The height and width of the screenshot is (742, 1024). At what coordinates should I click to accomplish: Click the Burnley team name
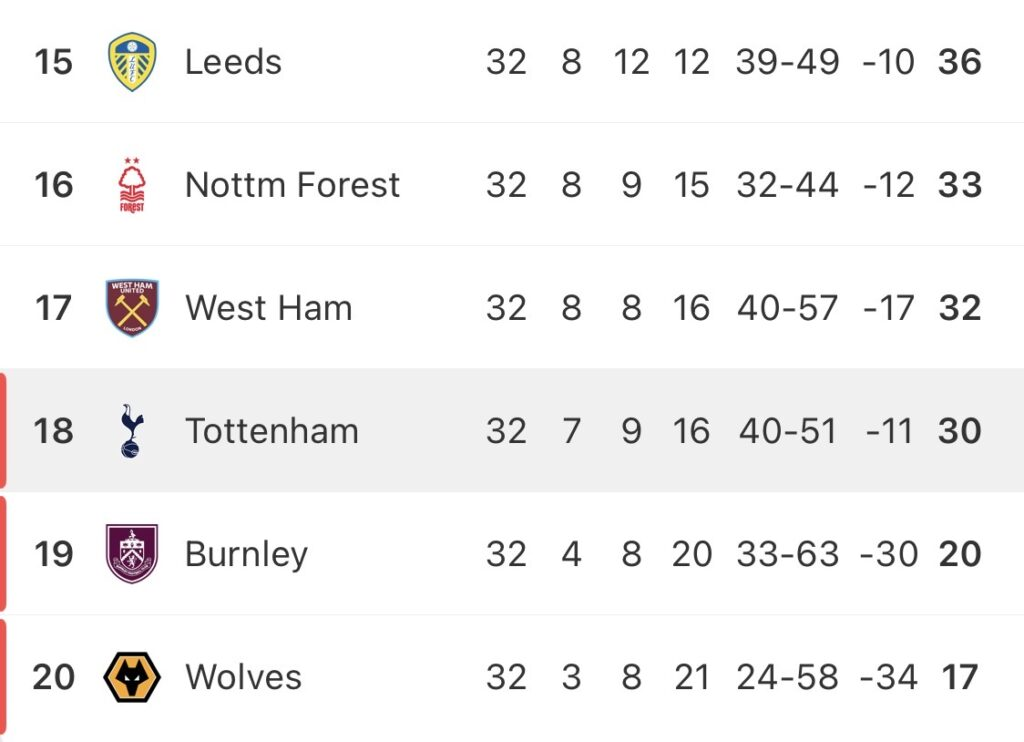246,554
